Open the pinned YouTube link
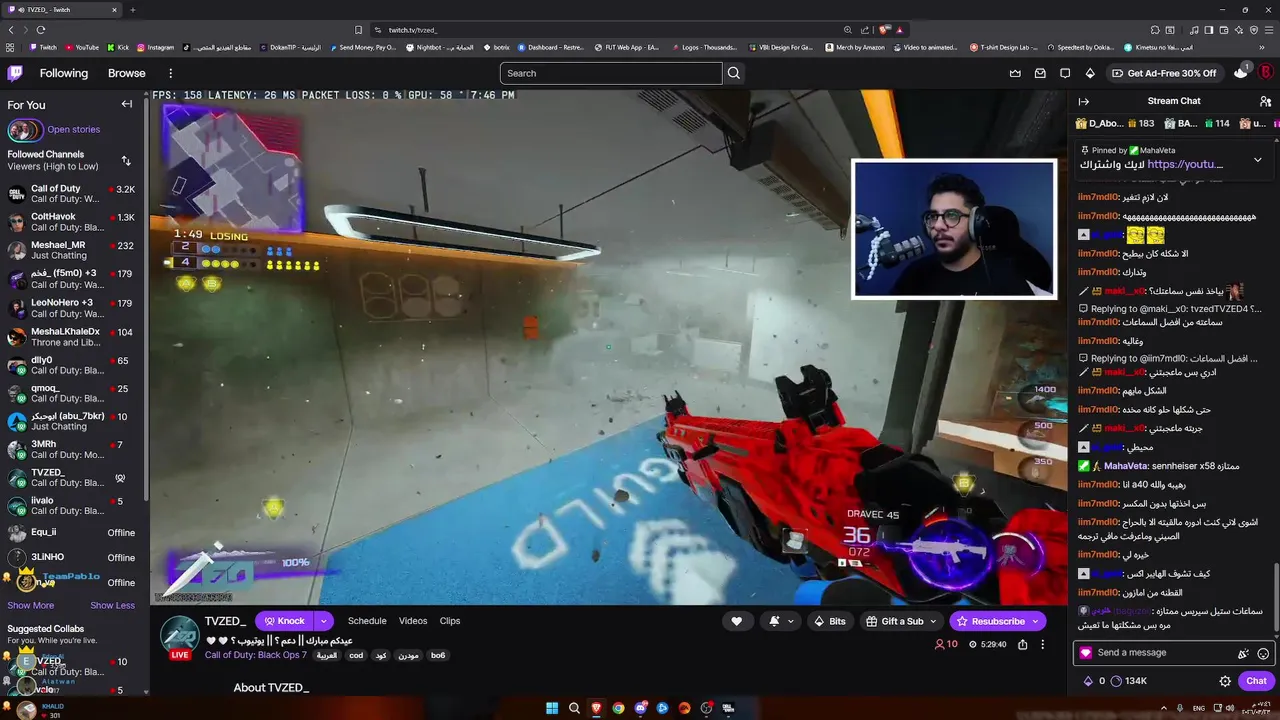Image resolution: width=1280 pixels, height=720 pixels. coord(1186,164)
